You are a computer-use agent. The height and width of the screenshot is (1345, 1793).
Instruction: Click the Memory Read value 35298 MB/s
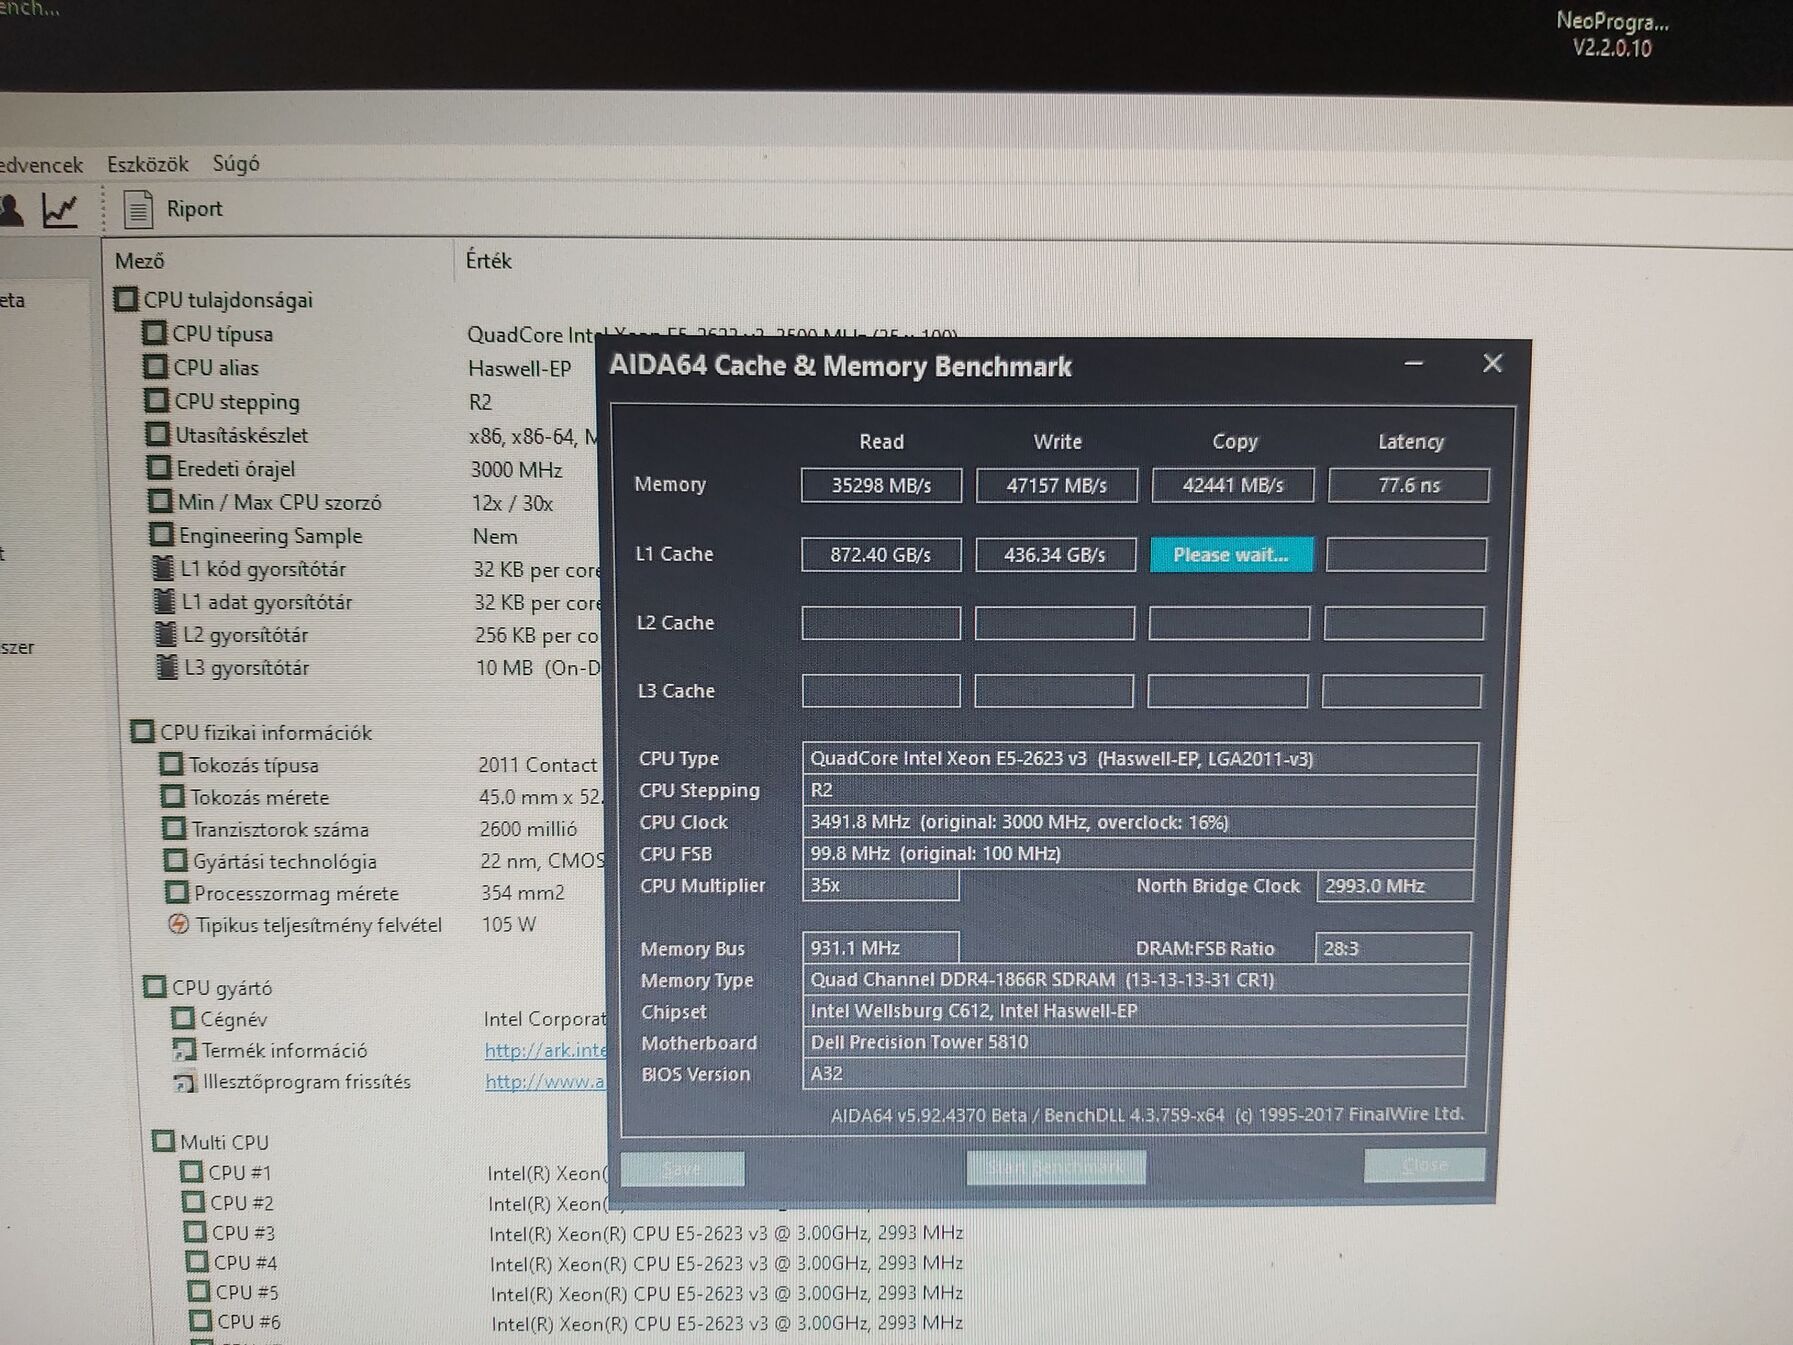click(x=881, y=485)
